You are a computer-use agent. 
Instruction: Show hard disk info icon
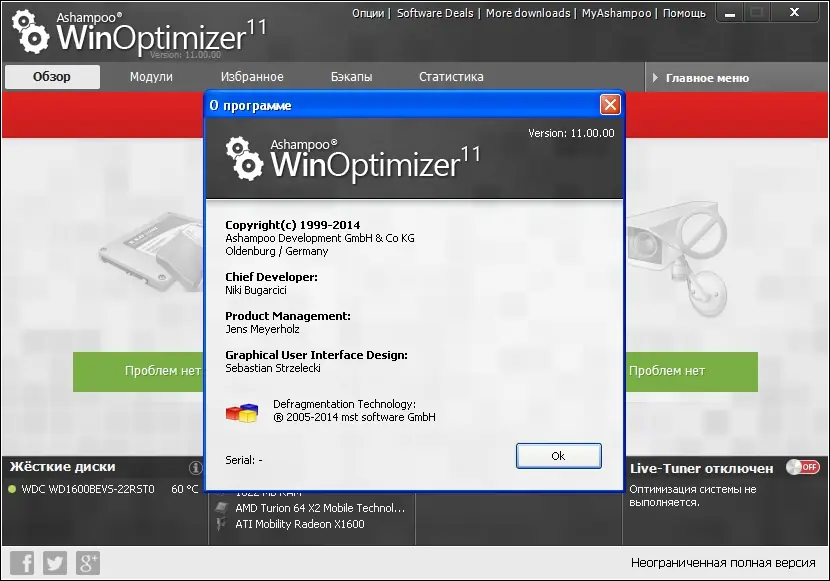[x=195, y=467]
